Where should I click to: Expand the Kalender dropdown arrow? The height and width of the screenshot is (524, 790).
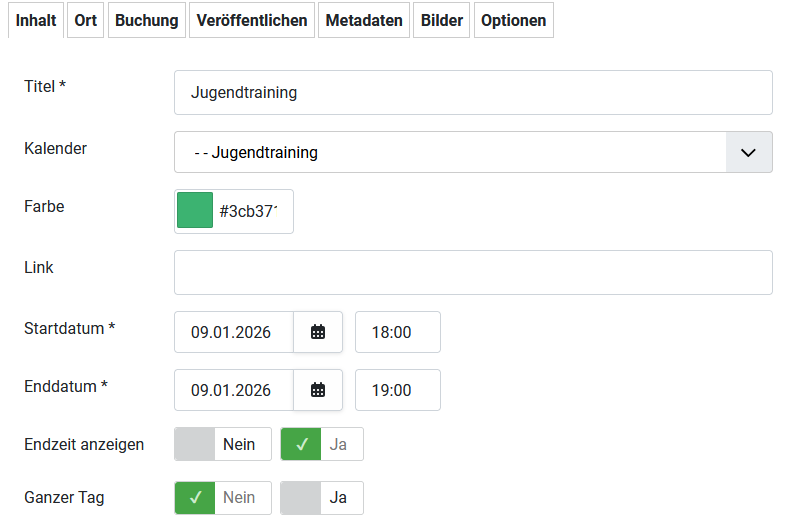748,152
